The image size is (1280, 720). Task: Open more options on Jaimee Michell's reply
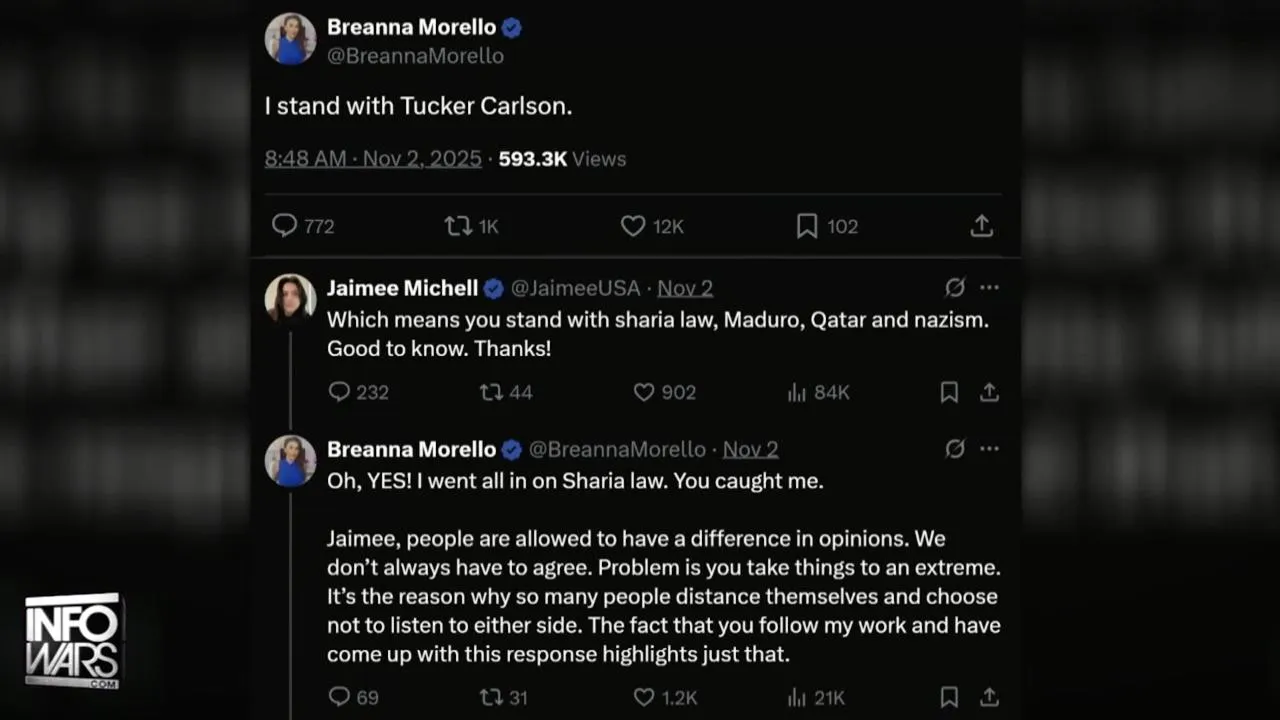coord(989,287)
